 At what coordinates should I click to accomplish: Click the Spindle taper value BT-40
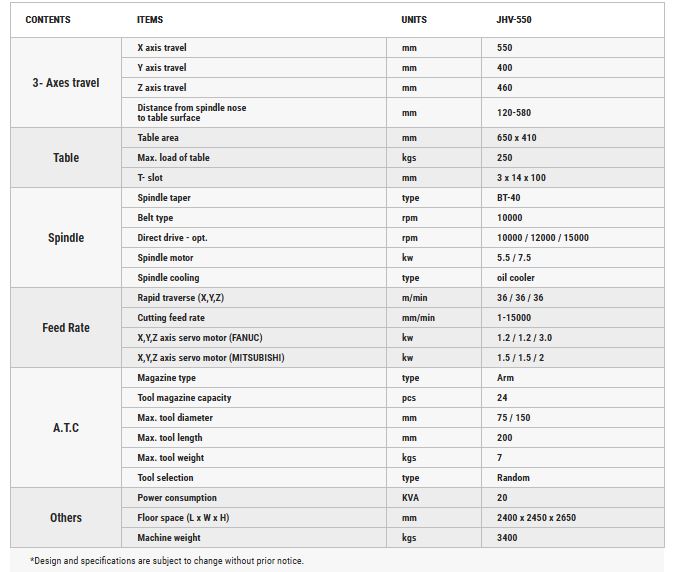508,198
